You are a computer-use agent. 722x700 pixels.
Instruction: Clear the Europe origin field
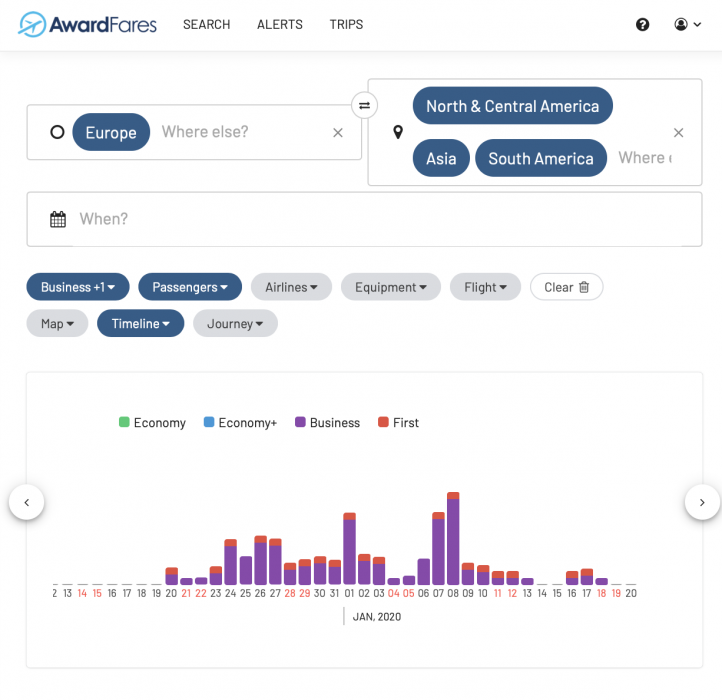[x=338, y=132]
